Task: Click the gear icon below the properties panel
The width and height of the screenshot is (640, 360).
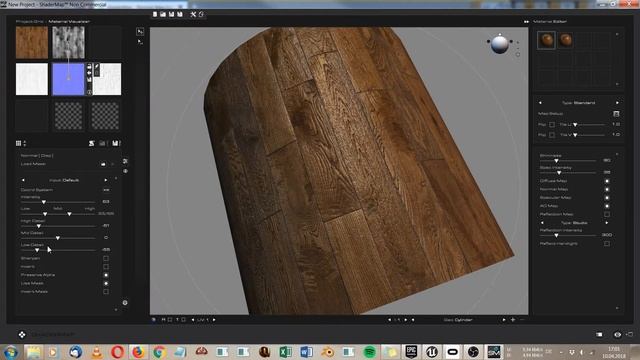Action: pyautogui.click(x=125, y=303)
